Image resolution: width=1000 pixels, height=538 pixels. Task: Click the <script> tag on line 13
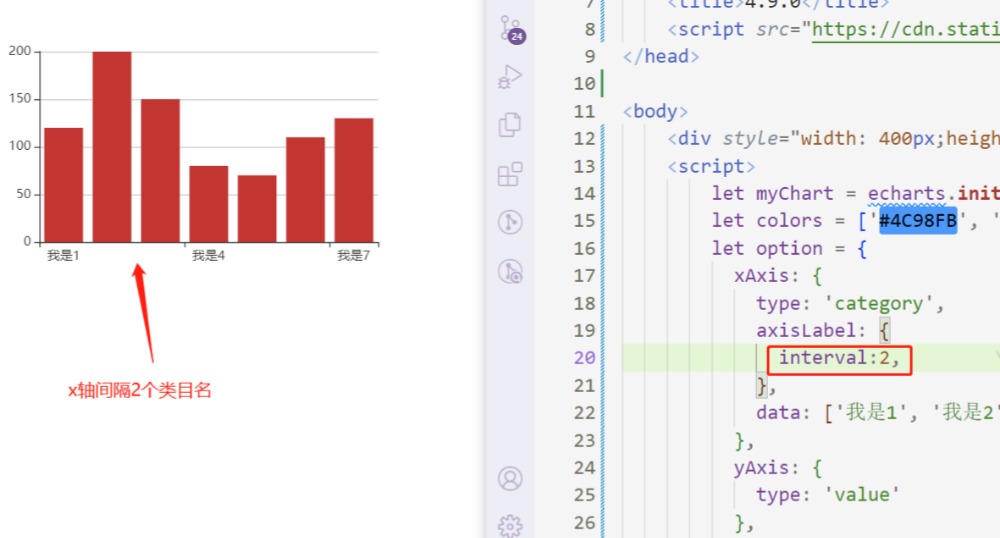coord(711,166)
